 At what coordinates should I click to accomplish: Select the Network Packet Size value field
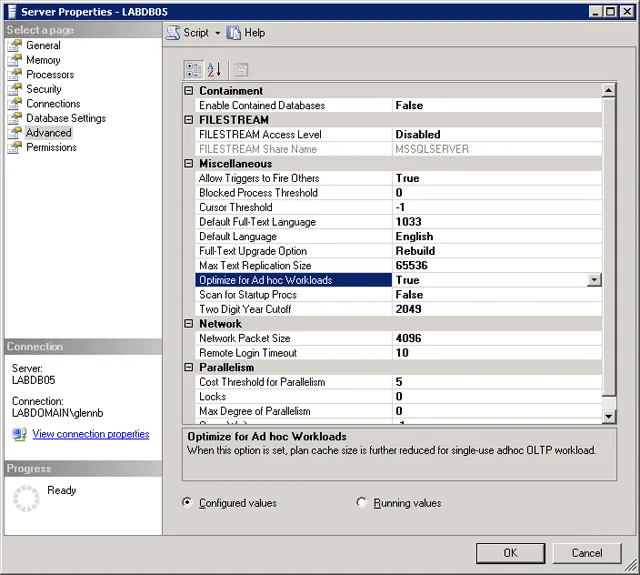click(x=495, y=339)
